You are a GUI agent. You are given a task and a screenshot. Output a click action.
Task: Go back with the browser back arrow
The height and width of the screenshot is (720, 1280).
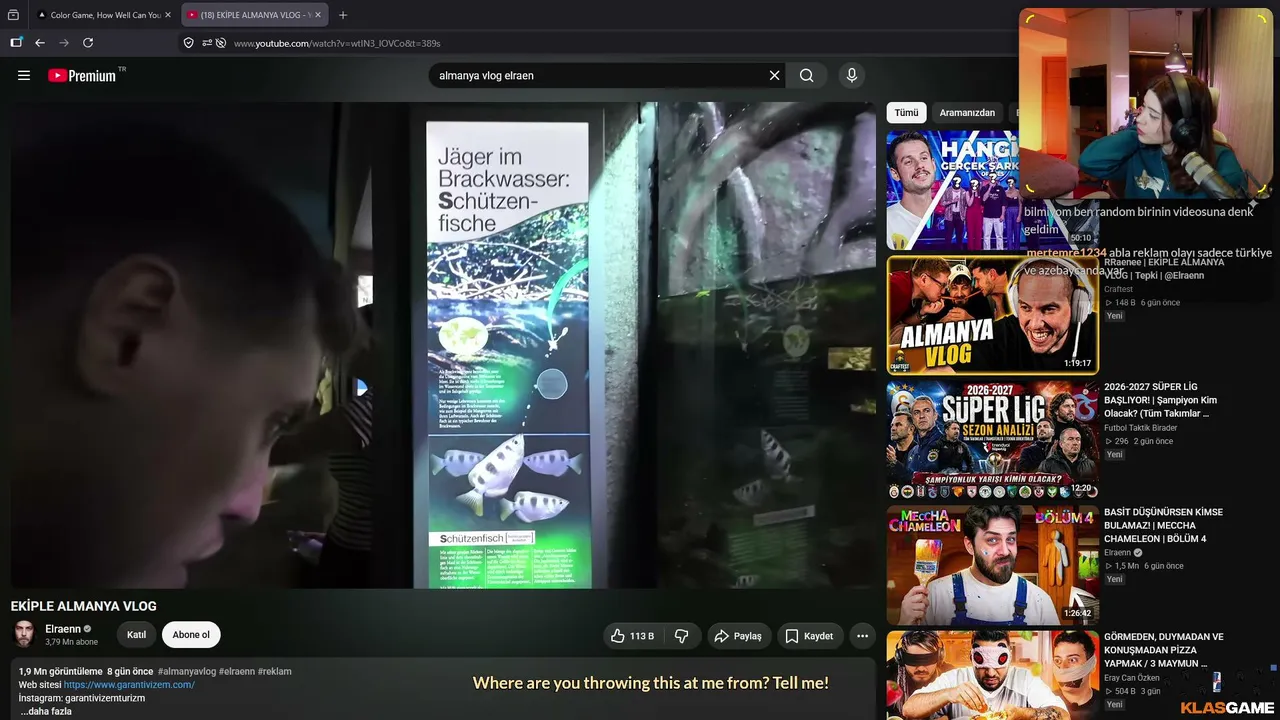40,43
